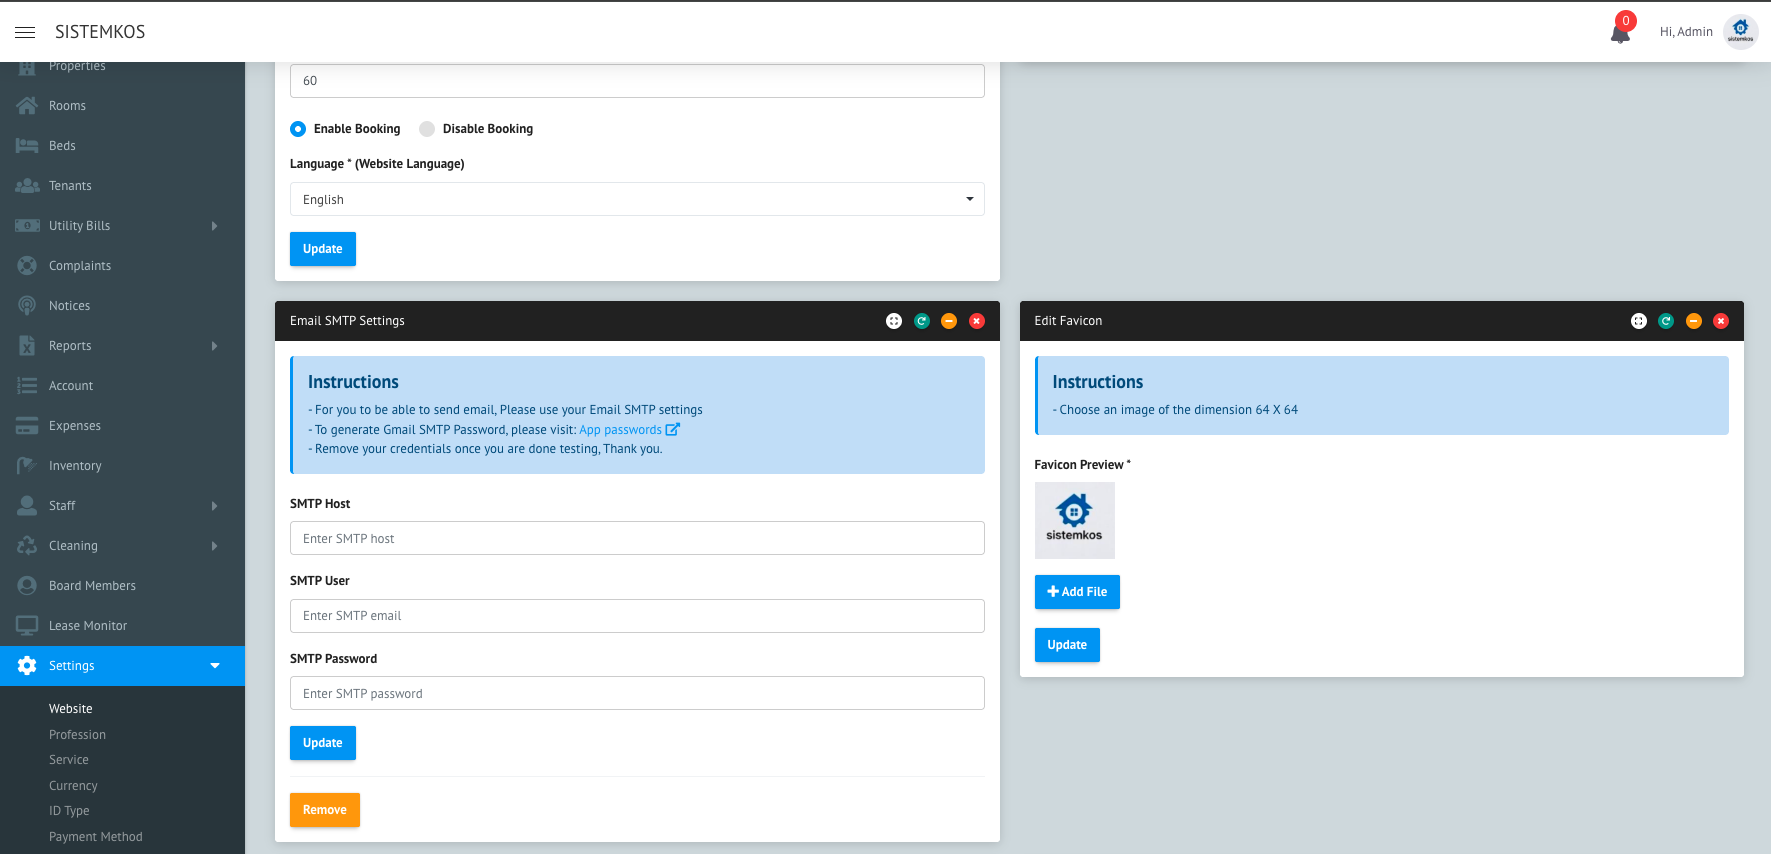This screenshot has height=854, width=1771.
Task: Expand the Reports submenu arrow
Action: pos(214,346)
